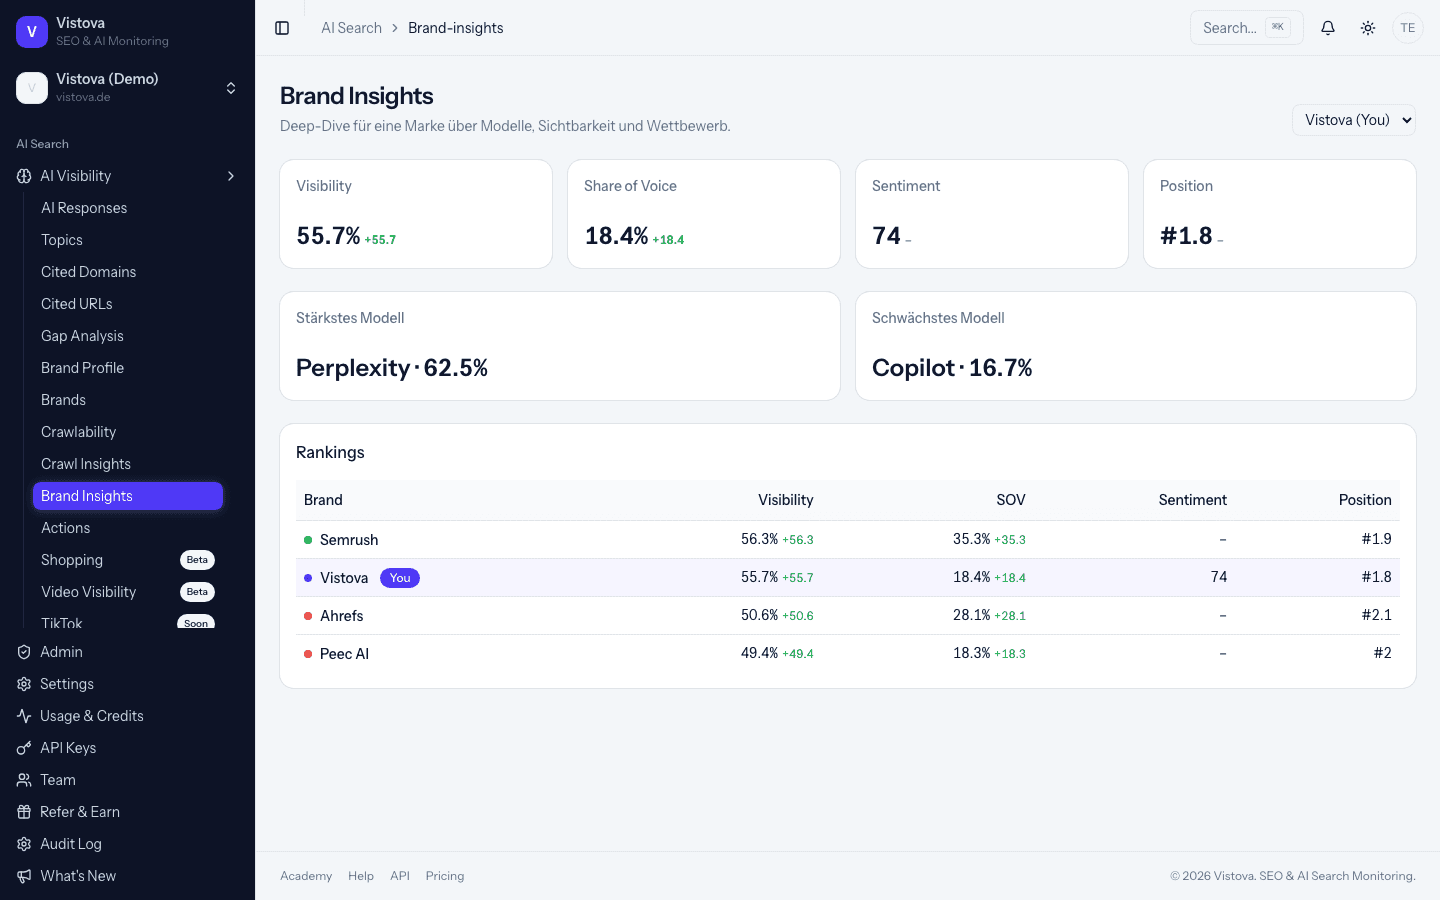Image resolution: width=1440 pixels, height=900 pixels.
Task: Open the notifications bell
Action: [1328, 28]
